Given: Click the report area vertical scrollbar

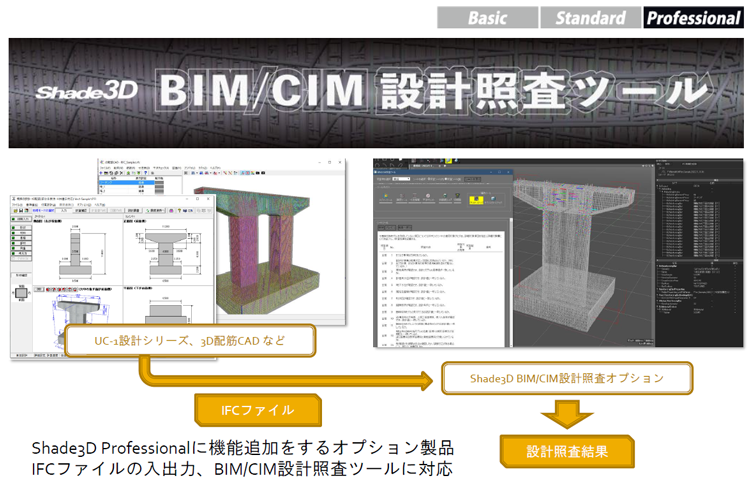Looking at the screenshot, I should pyautogui.click(x=511, y=282).
